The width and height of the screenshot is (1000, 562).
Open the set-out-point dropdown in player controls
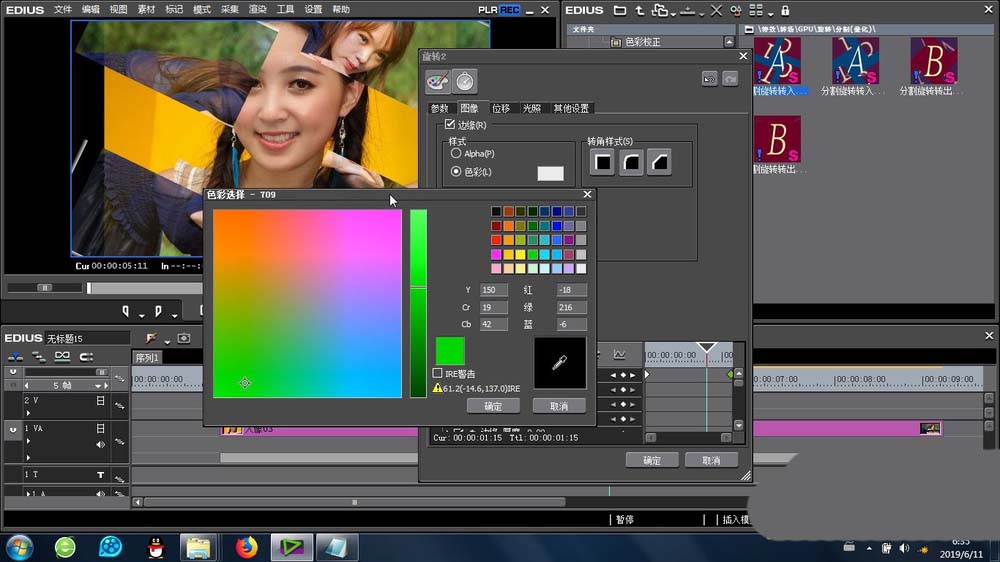tap(174, 314)
